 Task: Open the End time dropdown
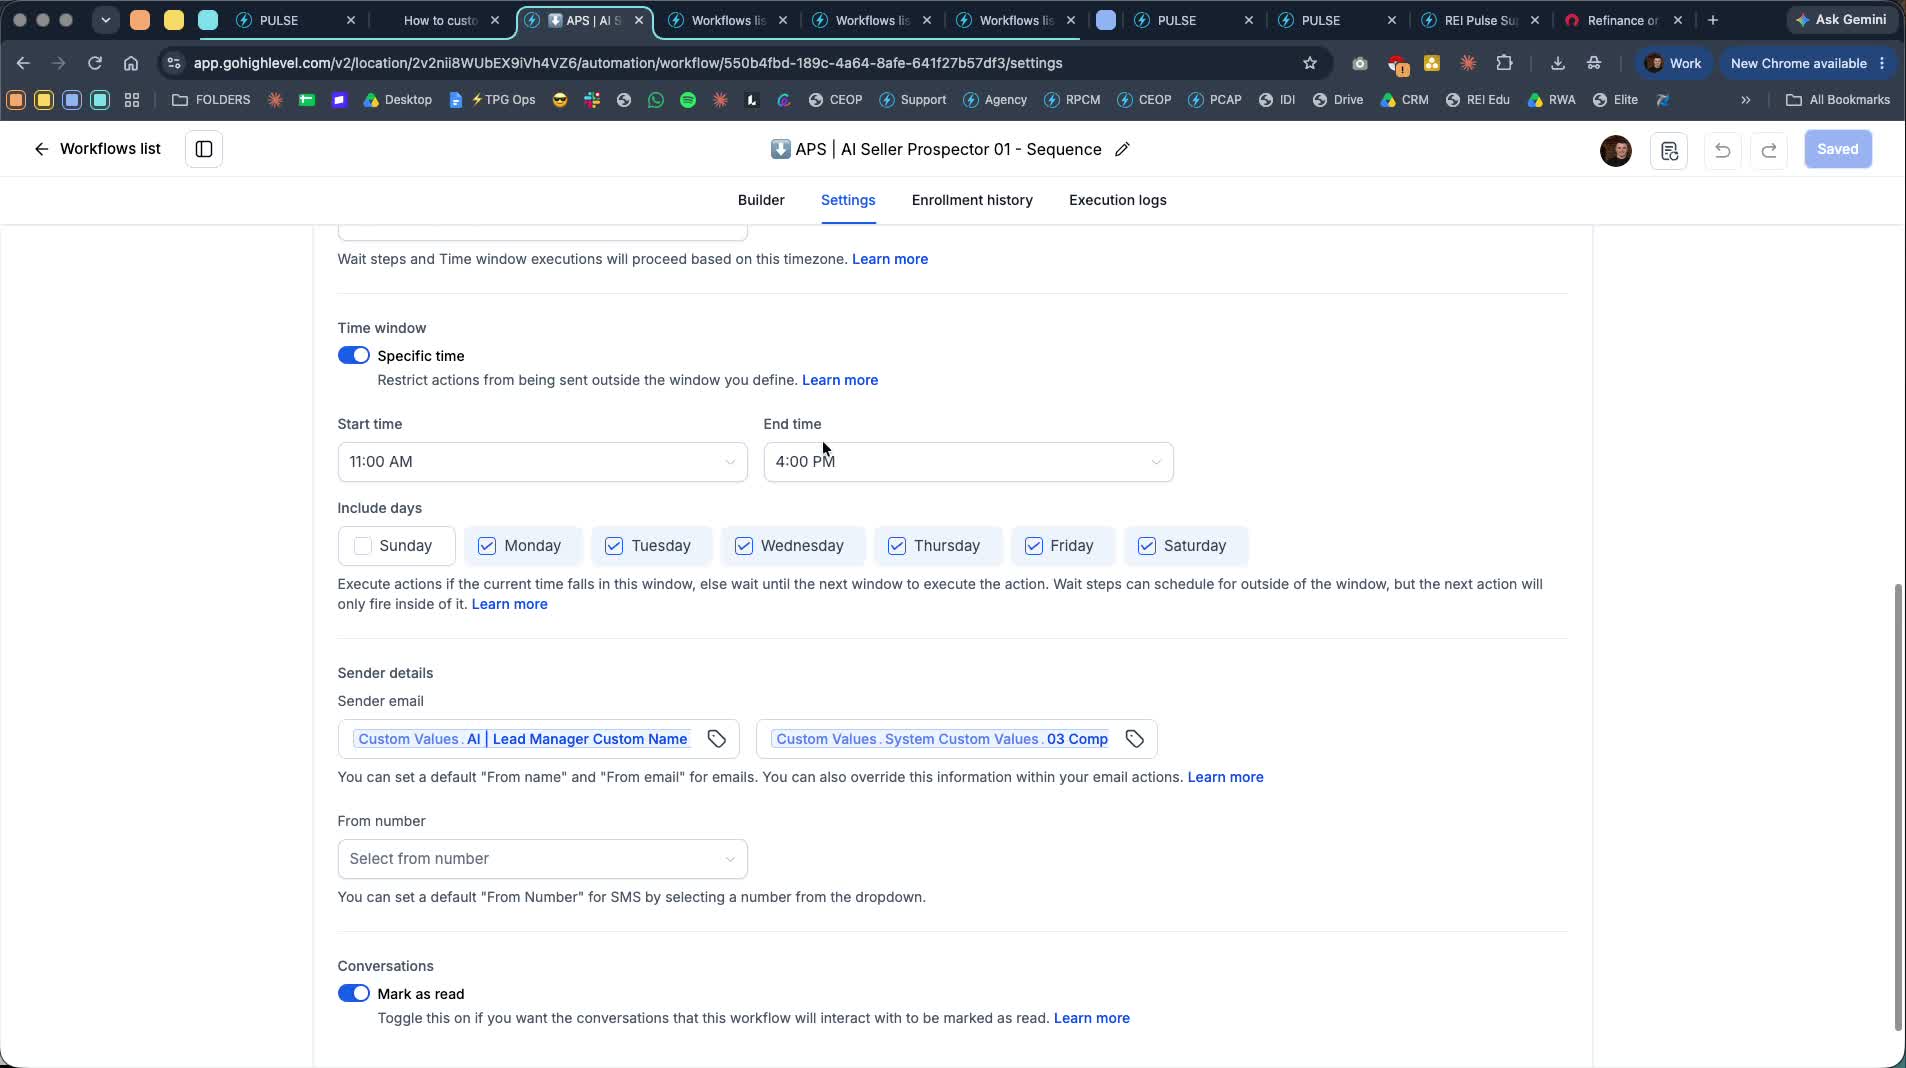(x=968, y=462)
